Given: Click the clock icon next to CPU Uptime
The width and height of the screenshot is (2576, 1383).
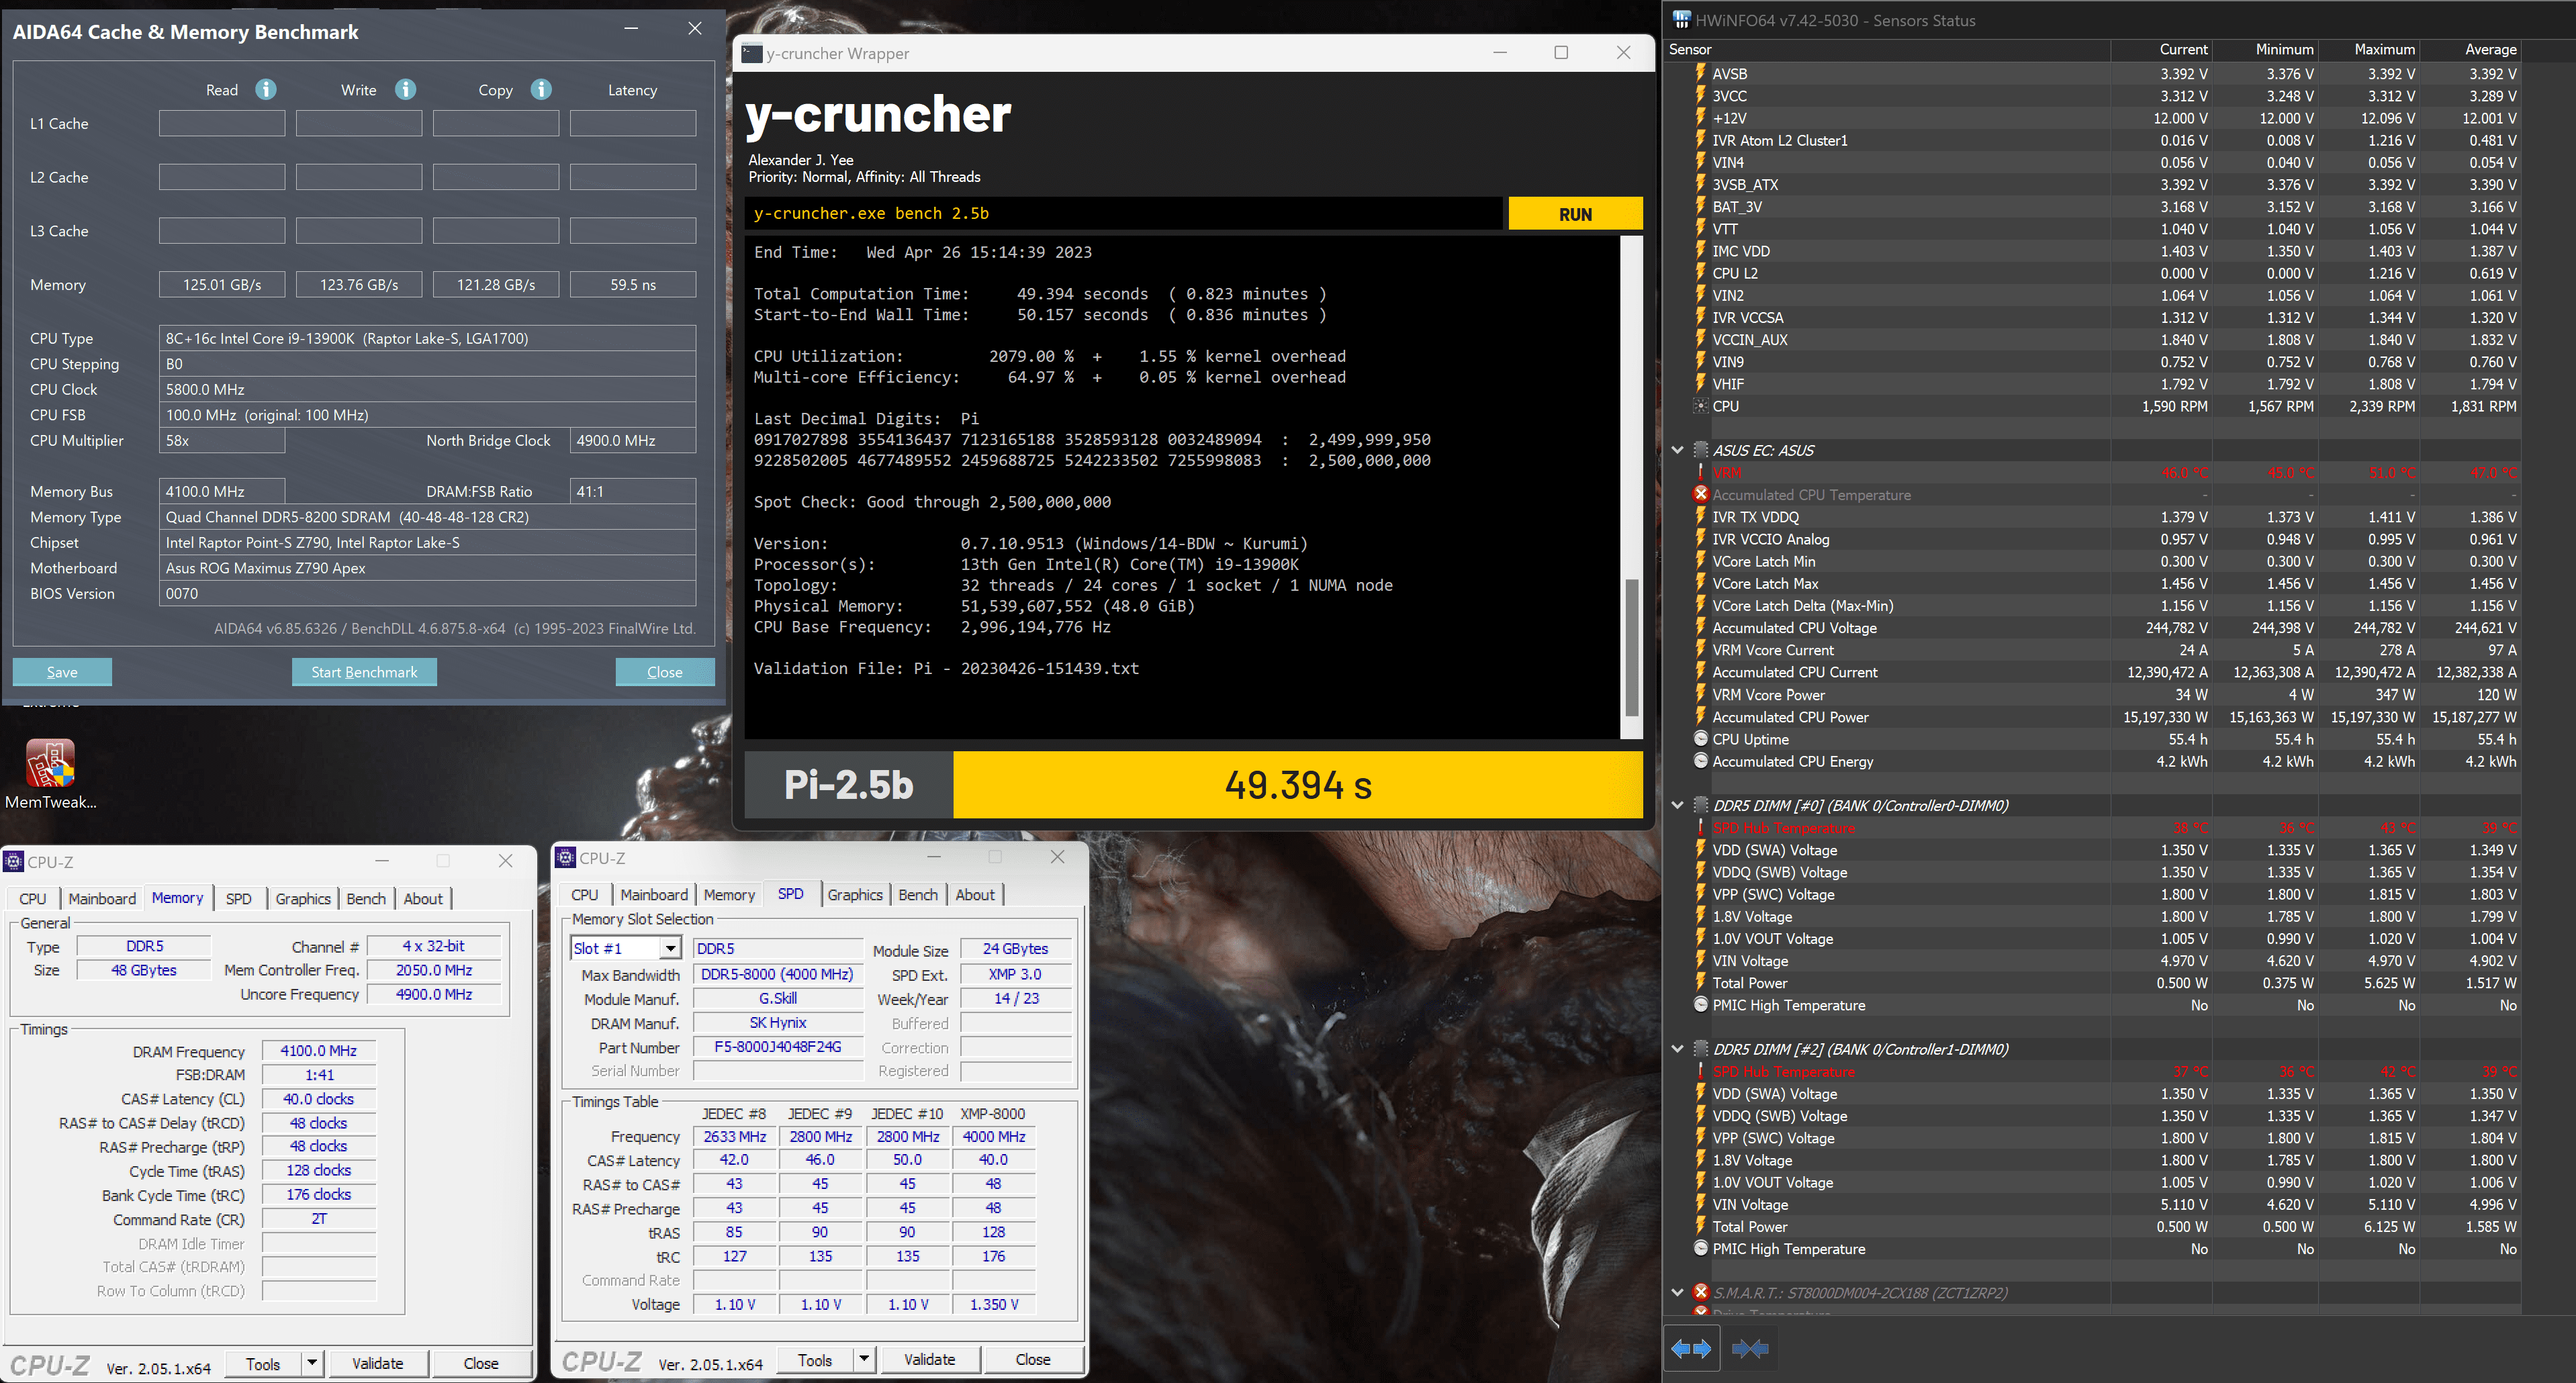Looking at the screenshot, I should click(1700, 739).
